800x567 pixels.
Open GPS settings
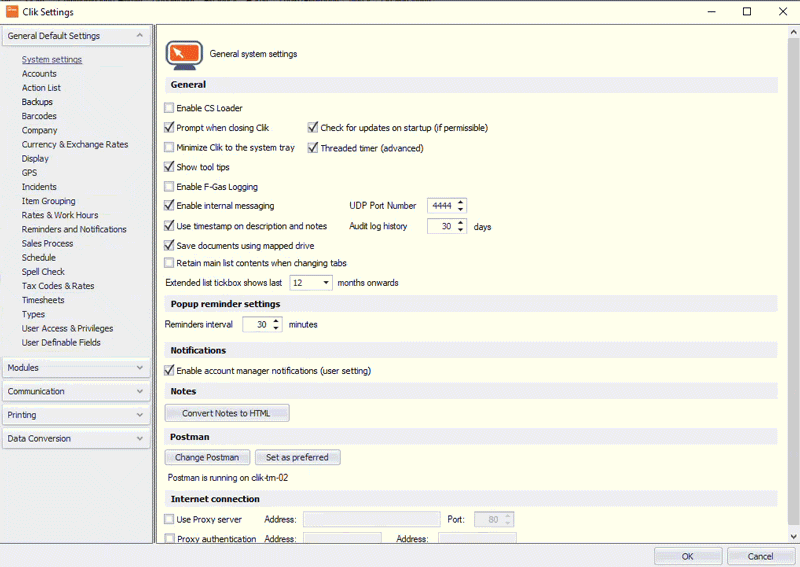(29, 172)
